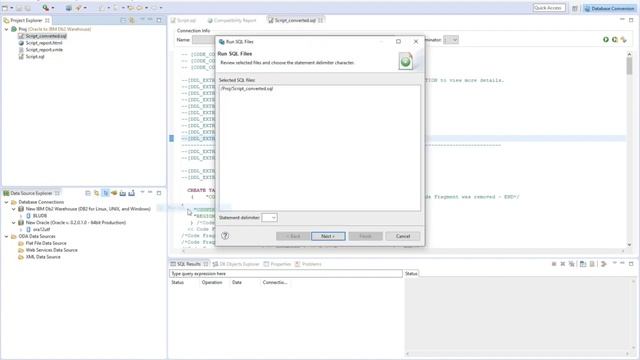Click the gray terminate icon in SQL Results toolbar
640x360 pixels.
(x=554, y=264)
